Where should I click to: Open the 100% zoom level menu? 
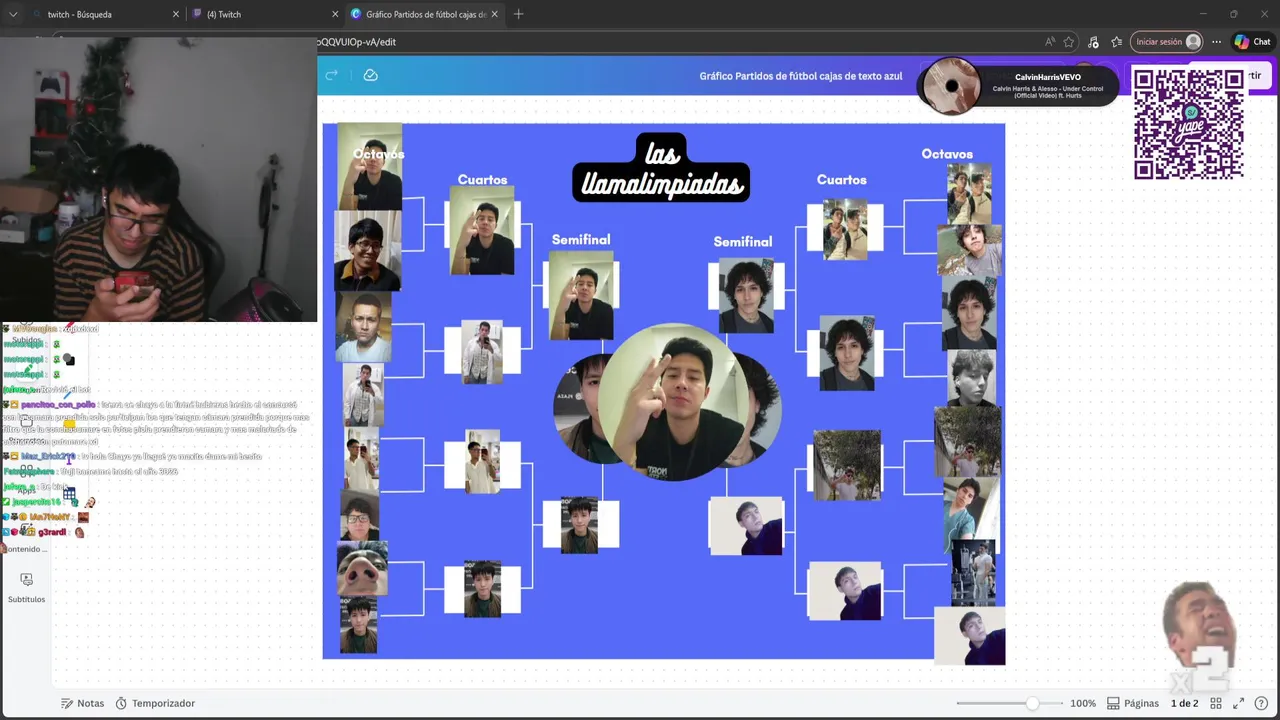point(1083,703)
